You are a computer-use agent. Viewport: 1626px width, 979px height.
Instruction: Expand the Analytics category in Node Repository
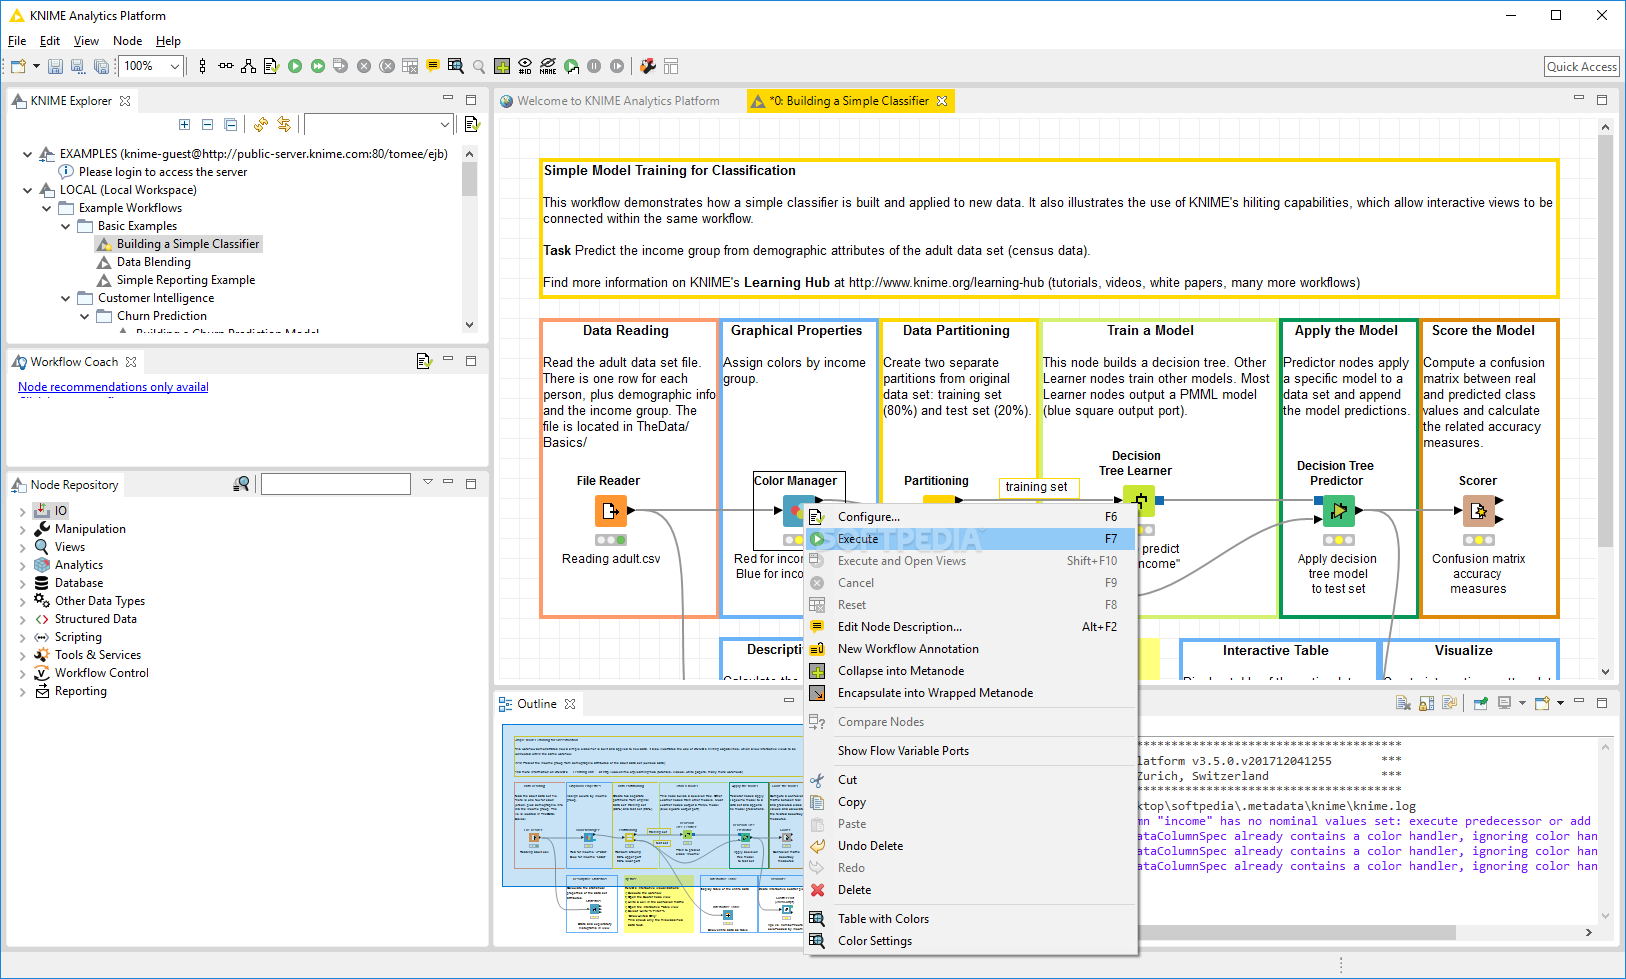pyautogui.click(x=22, y=565)
